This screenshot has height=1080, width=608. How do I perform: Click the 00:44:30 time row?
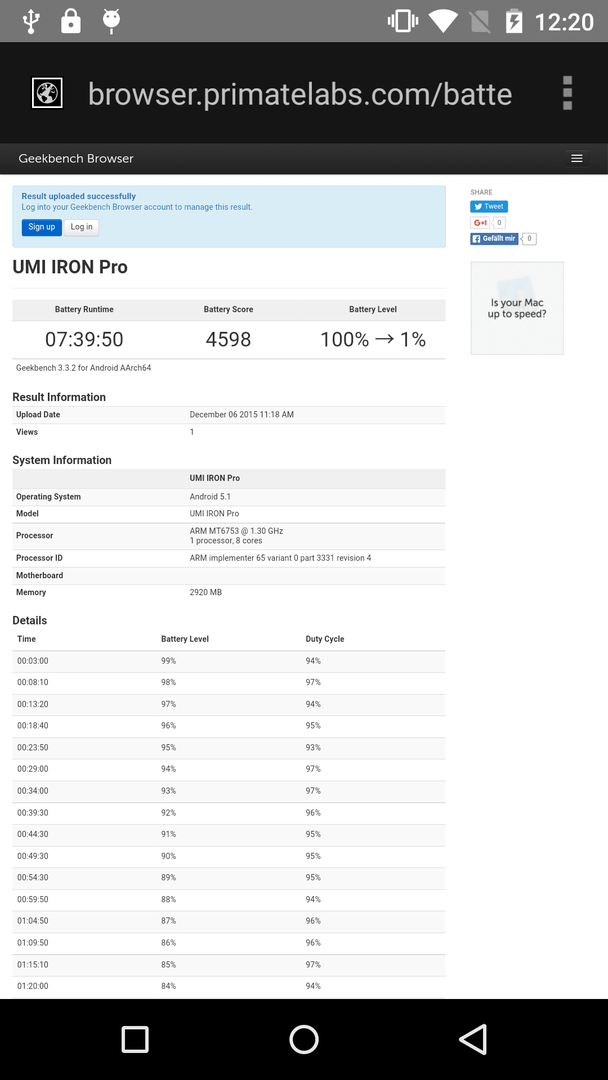[229, 834]
